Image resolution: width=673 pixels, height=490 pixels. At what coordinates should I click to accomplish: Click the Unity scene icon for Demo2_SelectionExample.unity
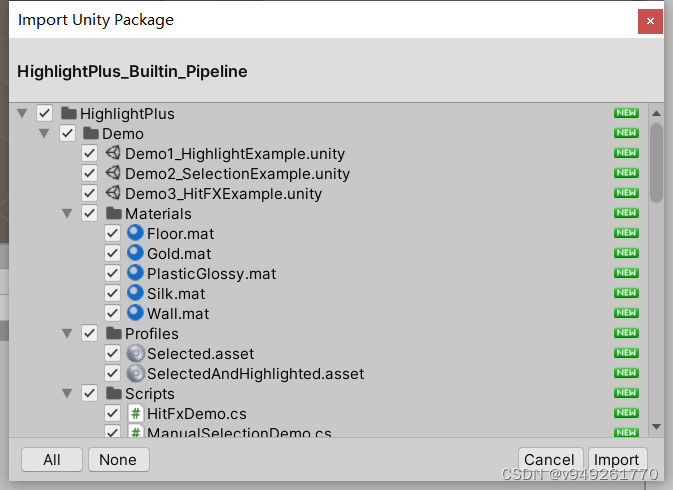(x=113, y=173)
